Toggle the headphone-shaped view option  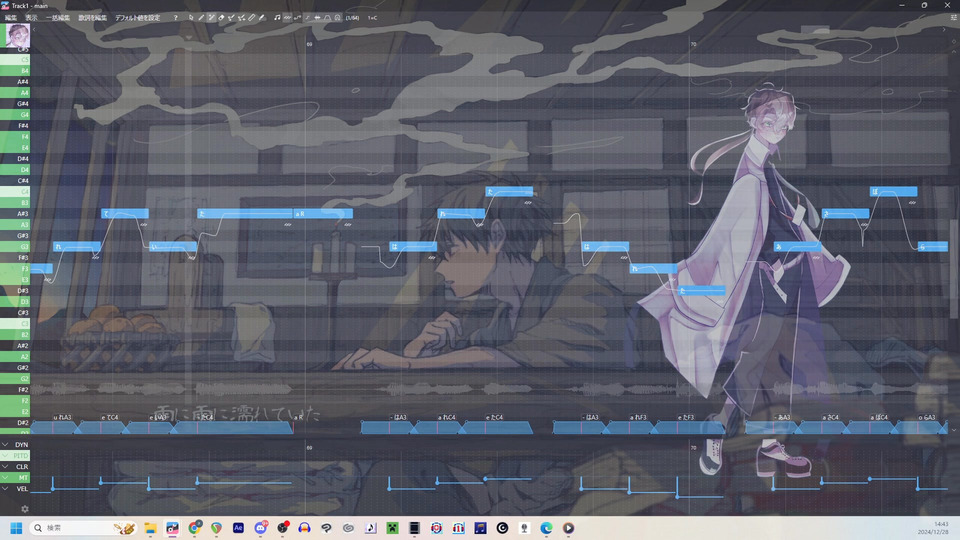337,18
